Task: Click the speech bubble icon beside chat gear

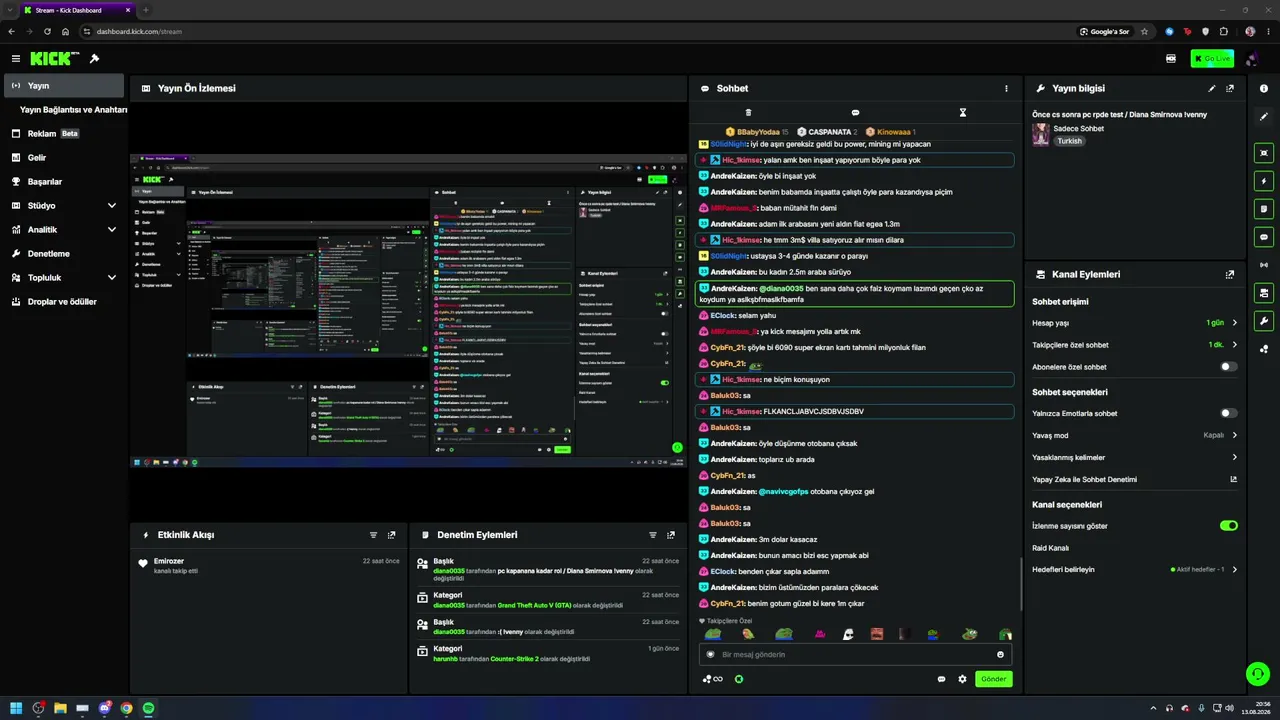Action: click(x=941, y=679)
